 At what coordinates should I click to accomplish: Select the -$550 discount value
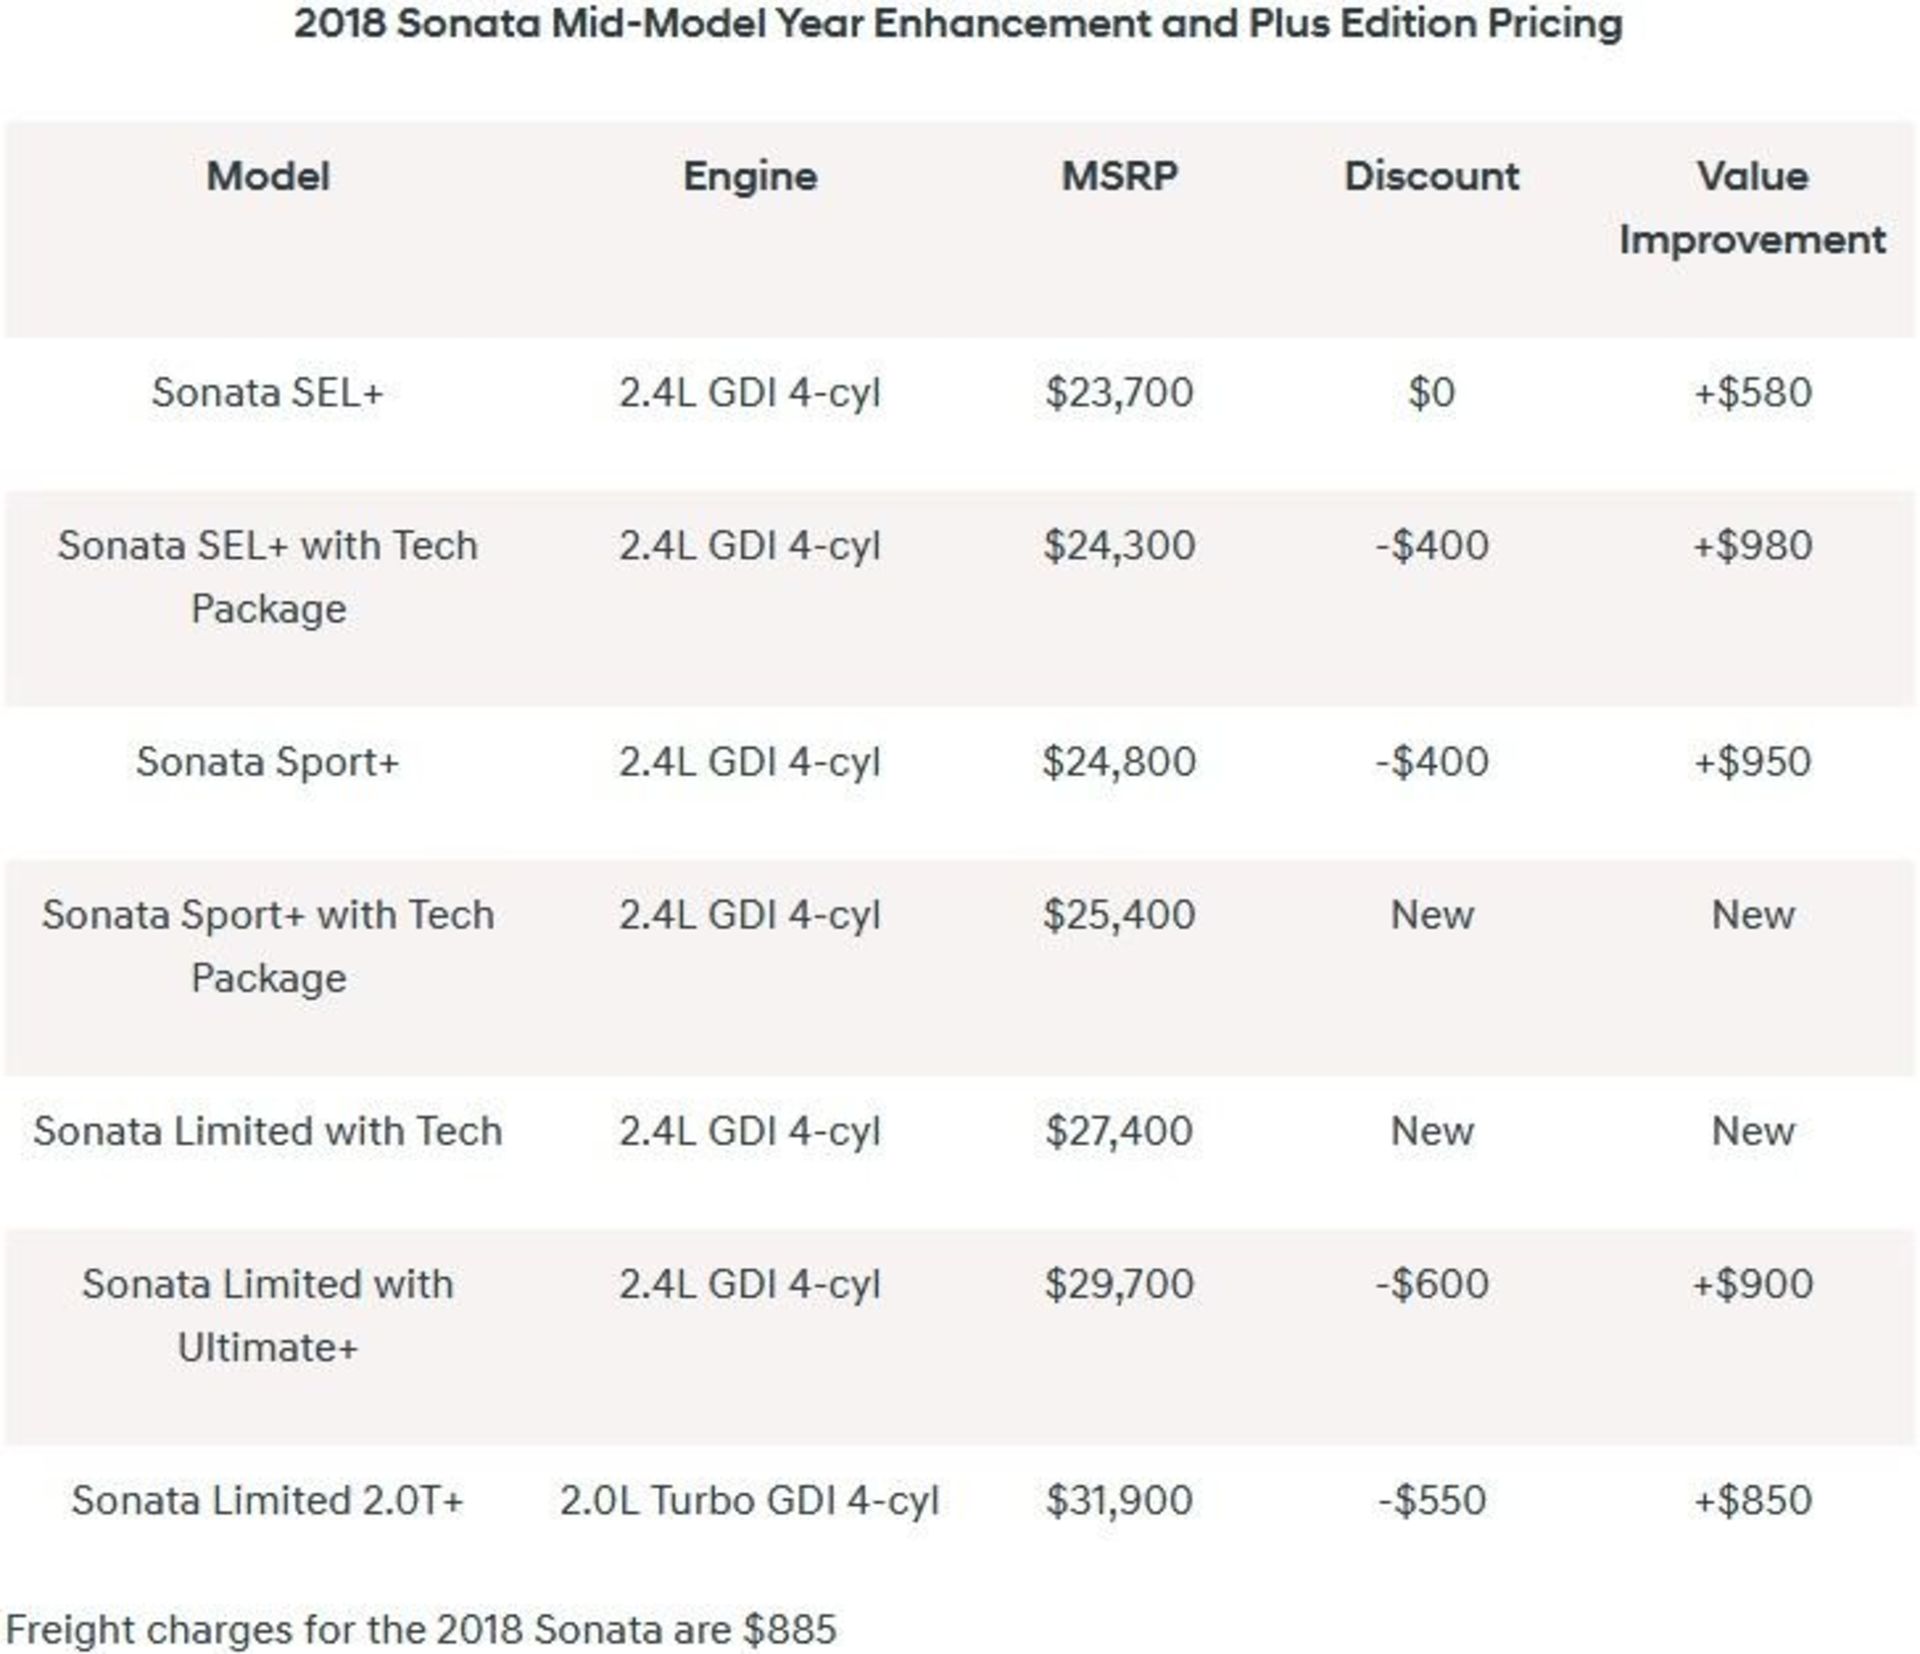(1431, 1500)
